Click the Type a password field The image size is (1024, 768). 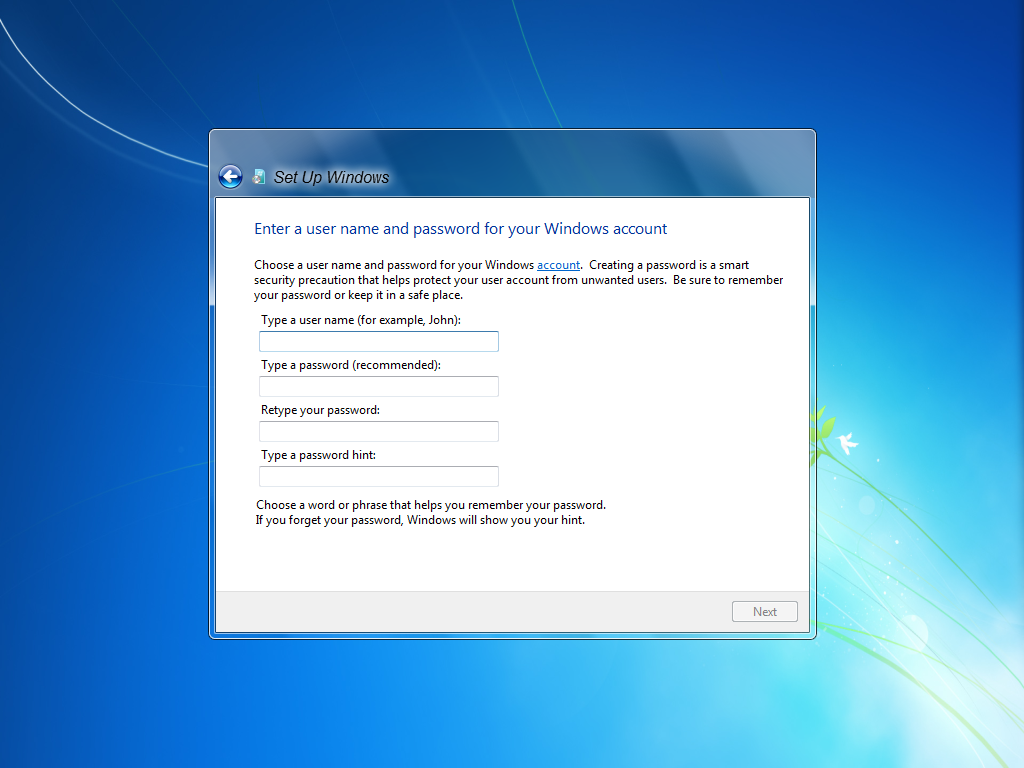379,387
